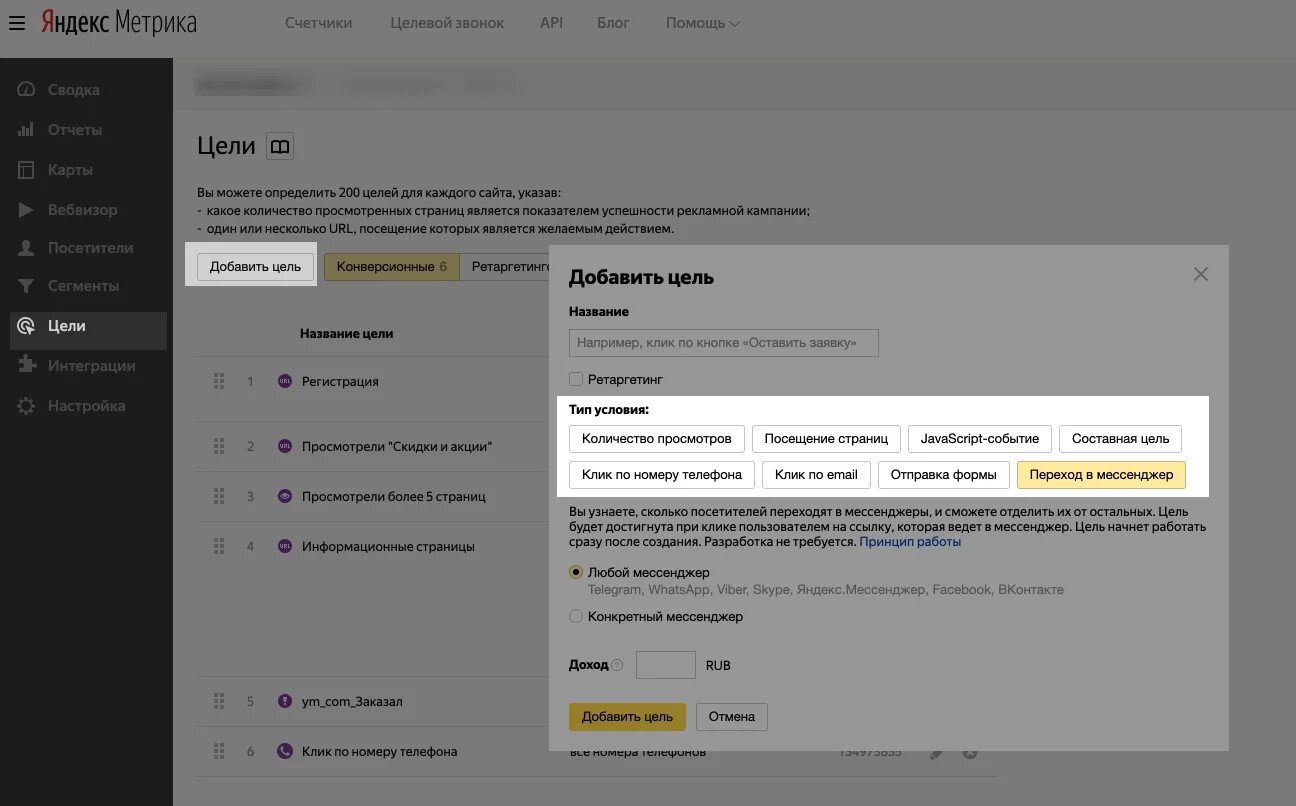
Task: Click URL type icon beside Регистрация
Action: point(284,381)
